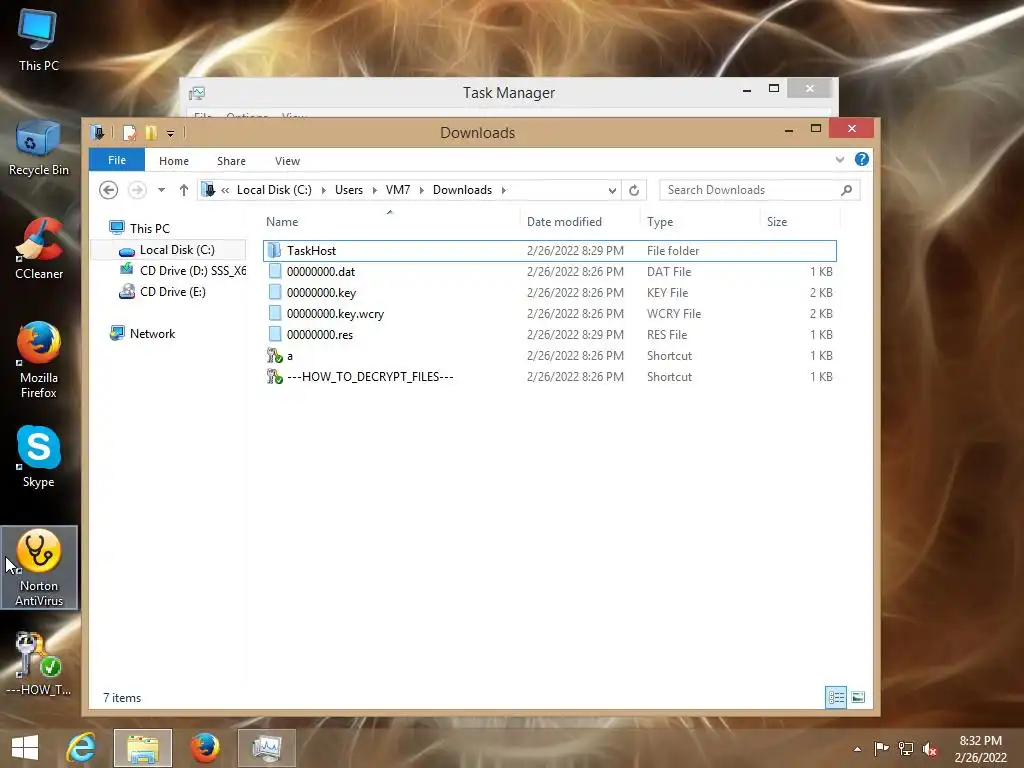Click New Folder icon in quick access toolbar

(x=151, y=133)
